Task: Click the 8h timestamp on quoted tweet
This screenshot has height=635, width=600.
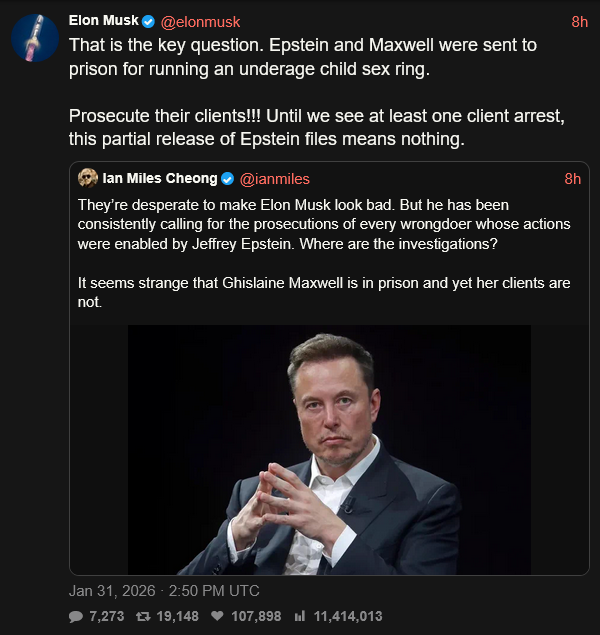Action: coord(572,179)
